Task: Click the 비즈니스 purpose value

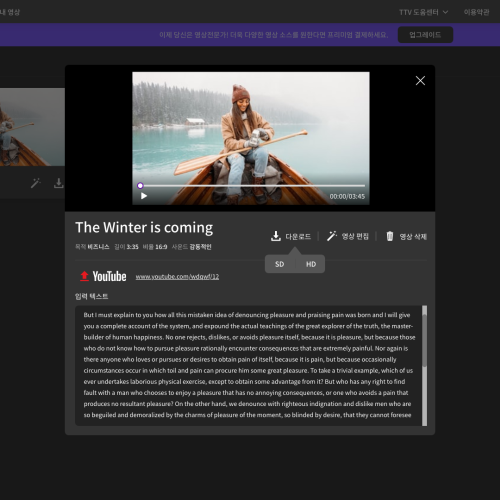Action: (x=98, y=247)
